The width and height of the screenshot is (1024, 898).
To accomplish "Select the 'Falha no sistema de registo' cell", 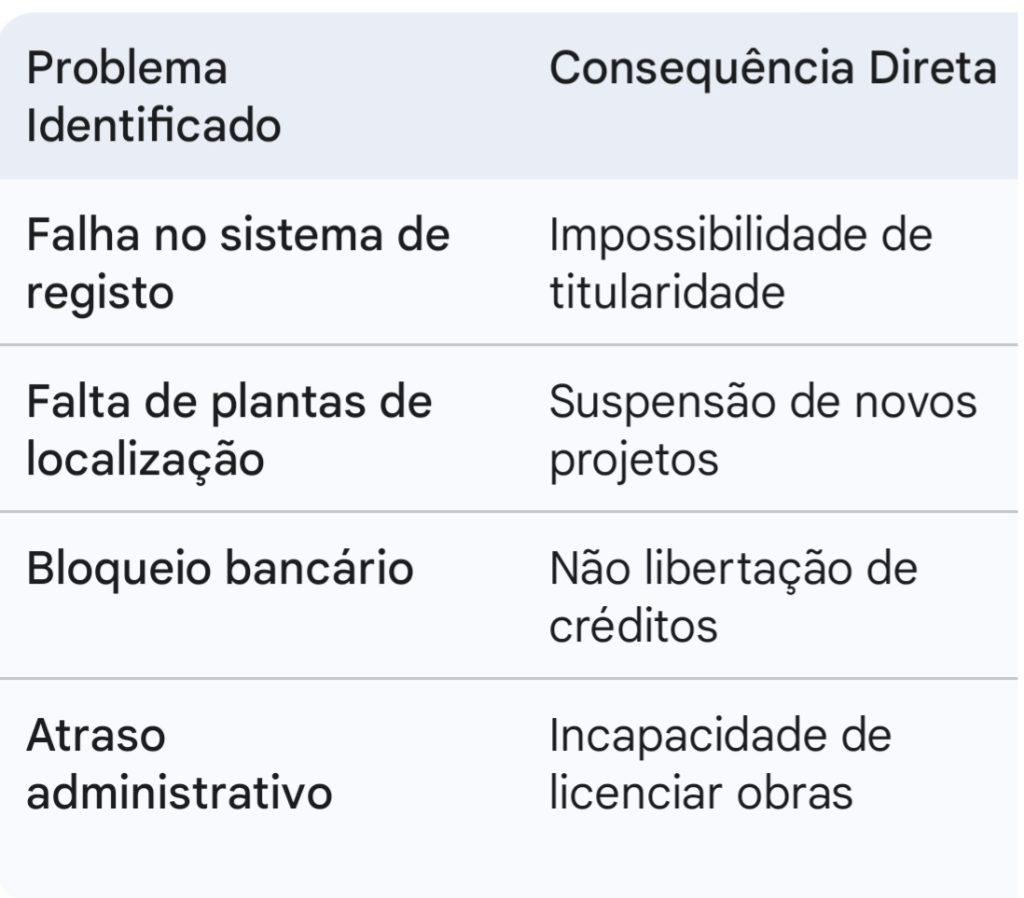I will coord(238,264).
